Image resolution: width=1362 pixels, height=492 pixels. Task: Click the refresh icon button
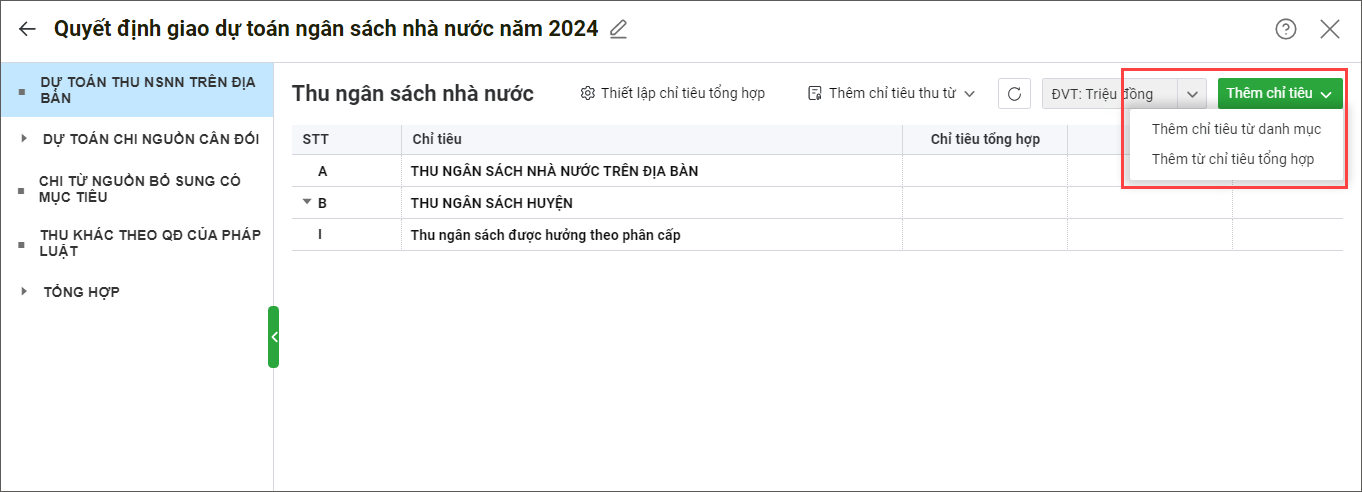coord(1014,94)
